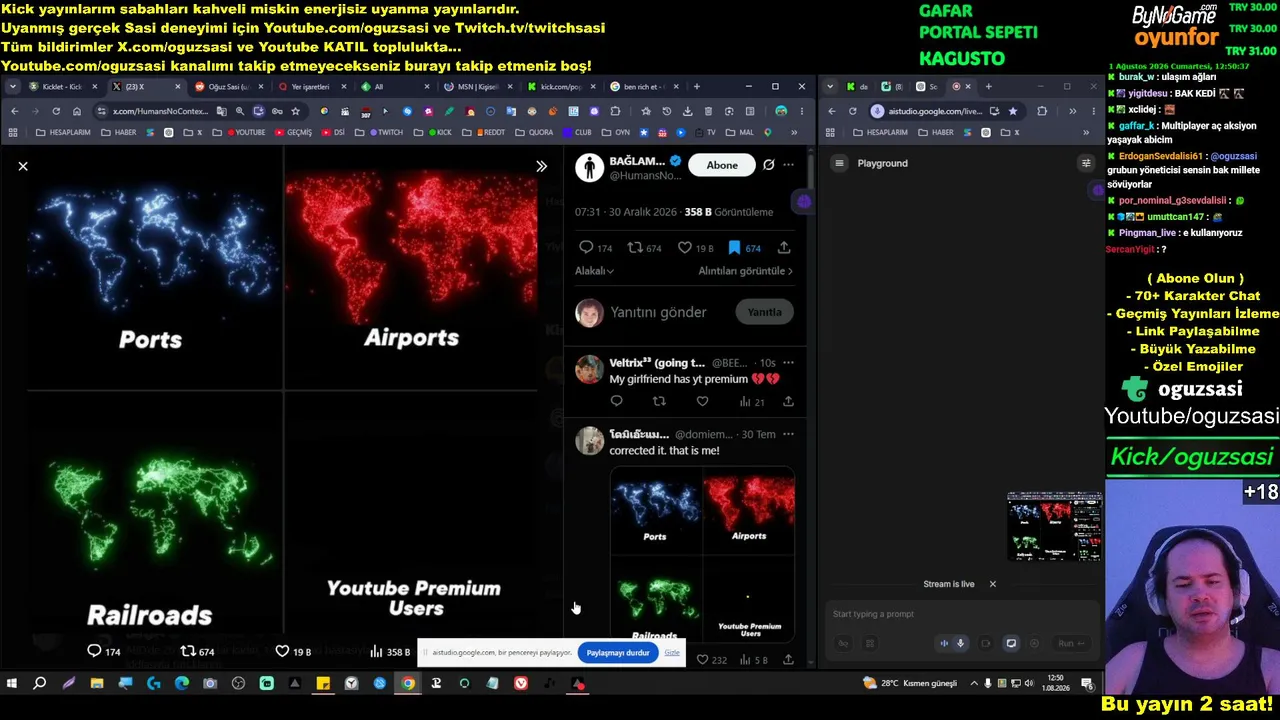Reload the X page in left browser
This screenshot has height=720, width=1280.
[x=56, y=111]
